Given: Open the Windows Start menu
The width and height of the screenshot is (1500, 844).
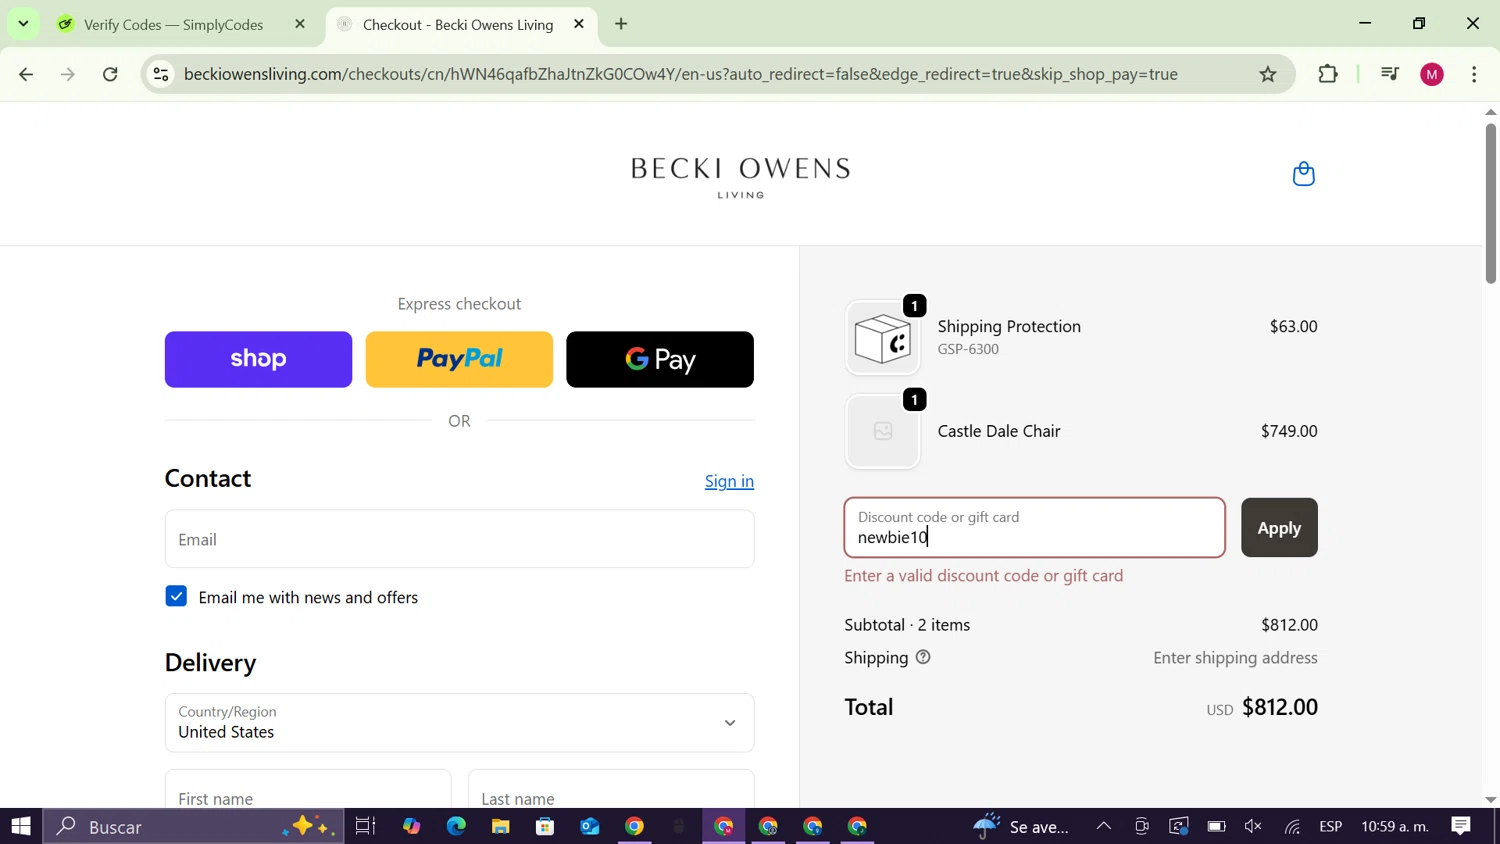Looking at the screenshot, I should (21, 826).
